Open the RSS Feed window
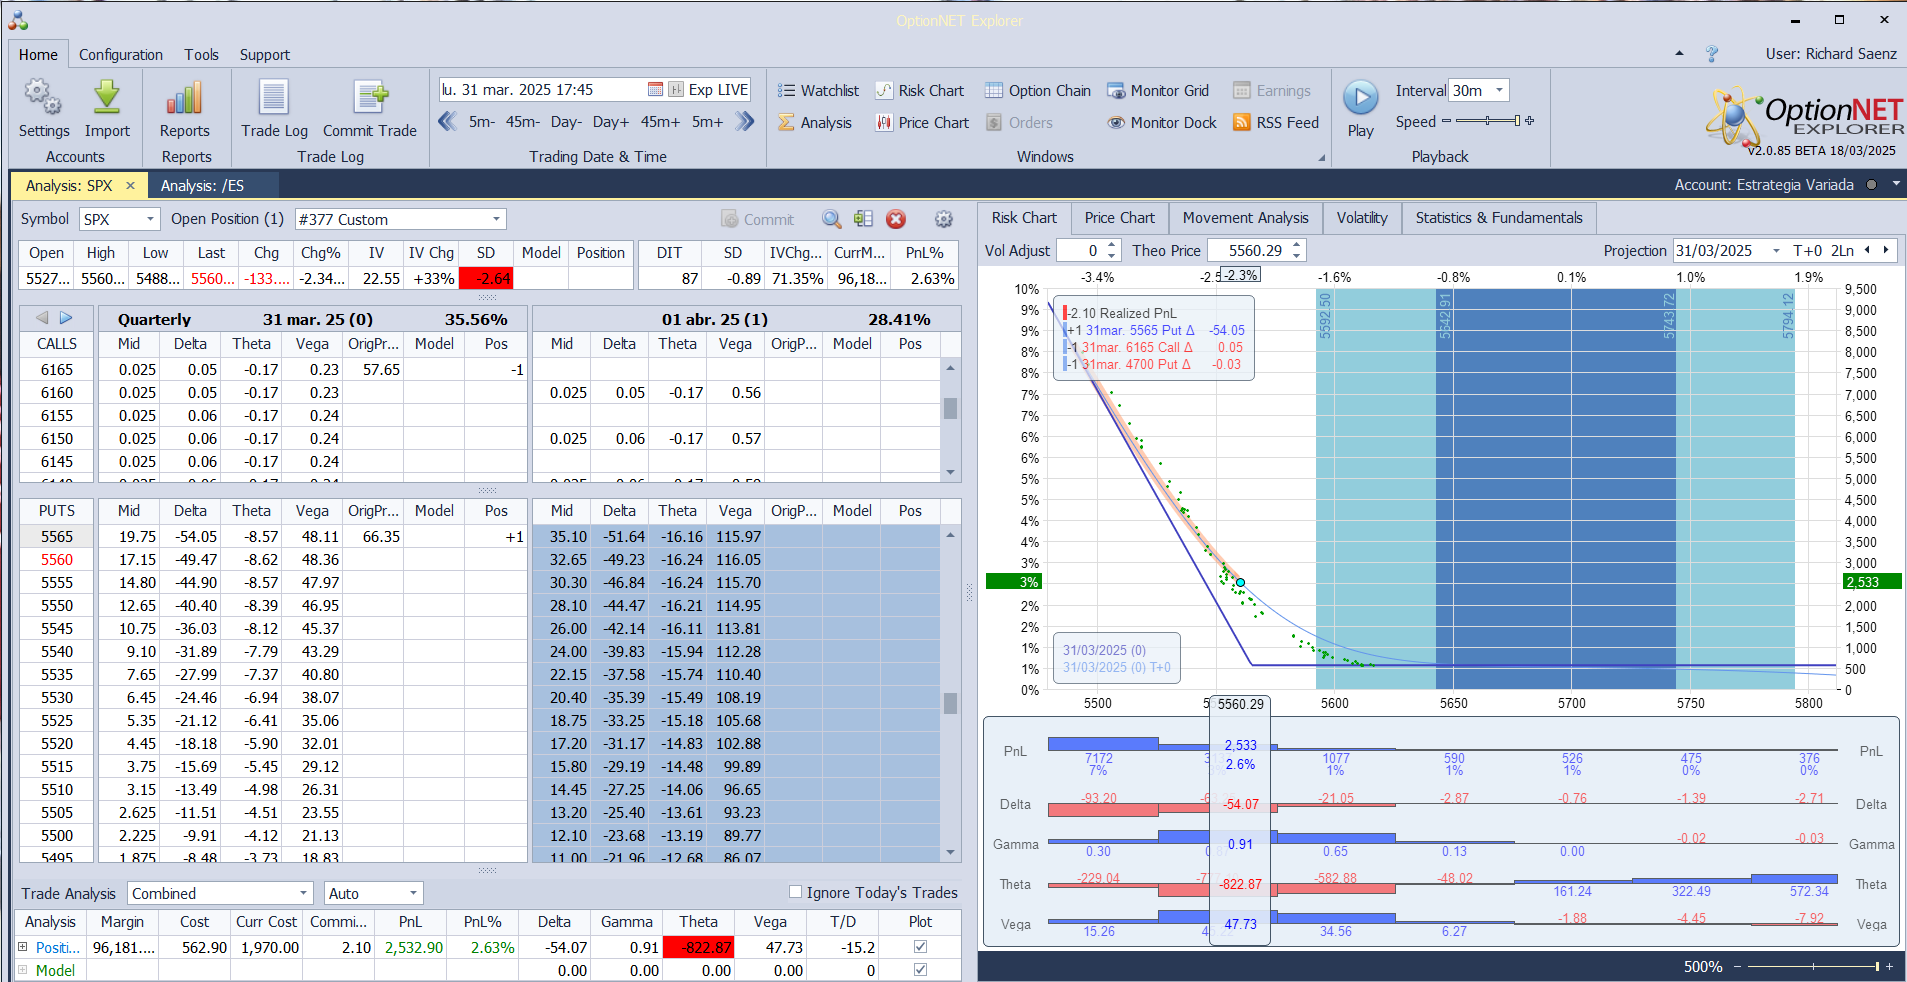 (1276, 122)
